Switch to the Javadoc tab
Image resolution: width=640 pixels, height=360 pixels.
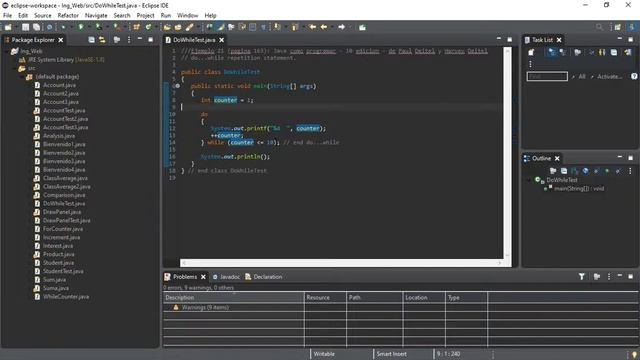pos(226,277)
